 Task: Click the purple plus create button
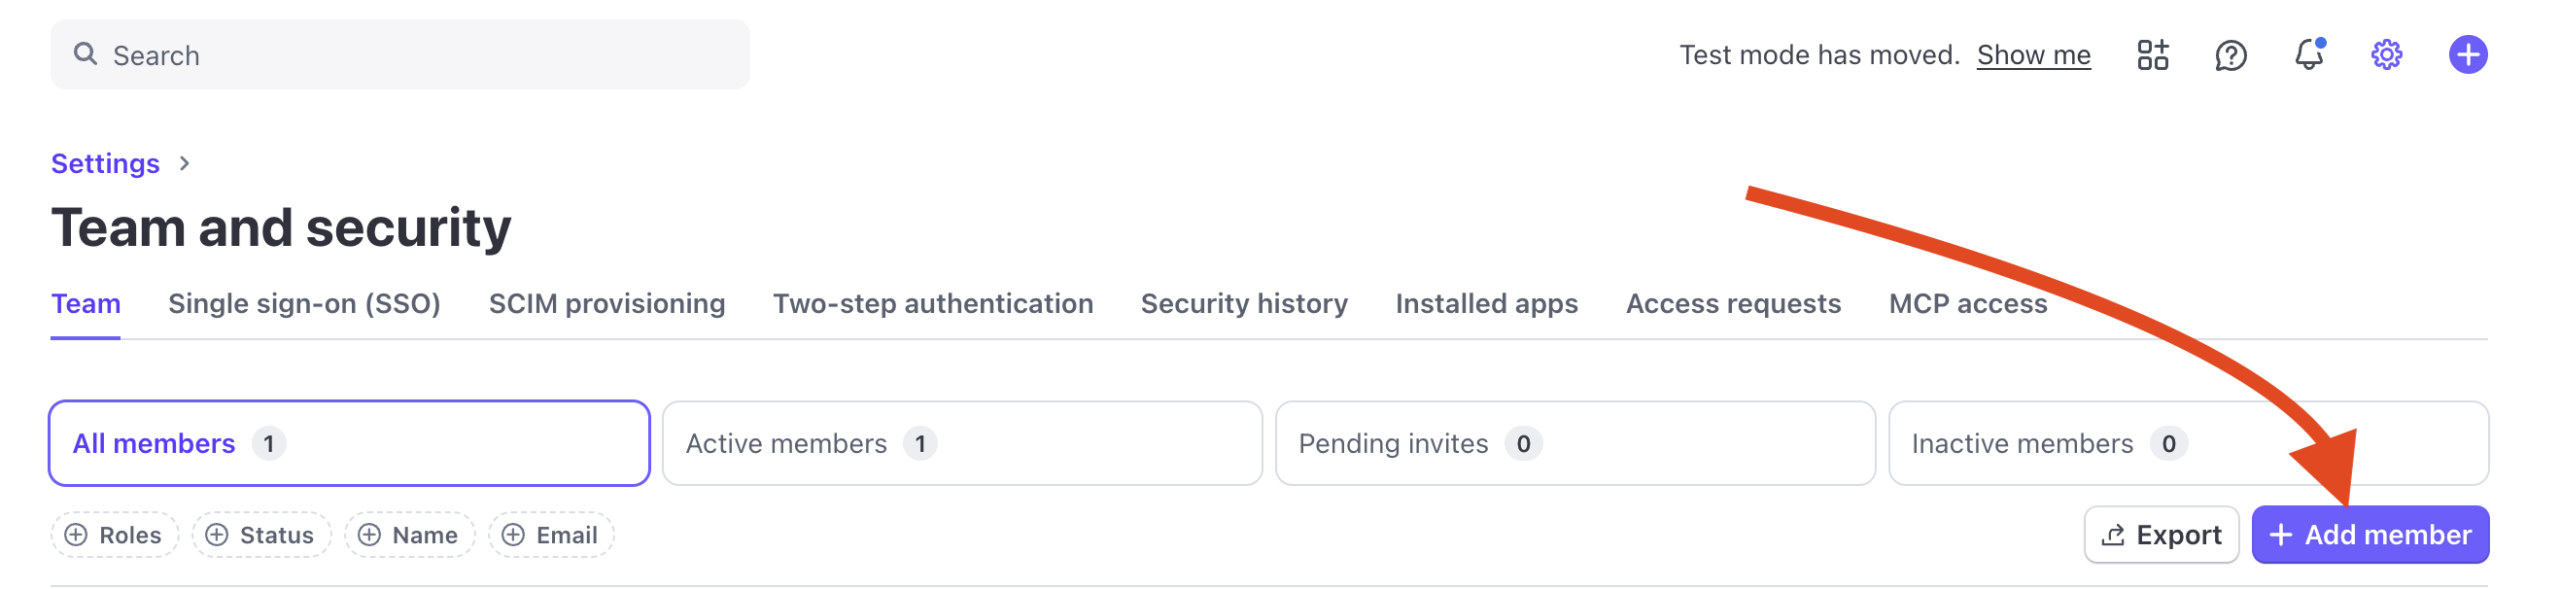coord(2467,55)
